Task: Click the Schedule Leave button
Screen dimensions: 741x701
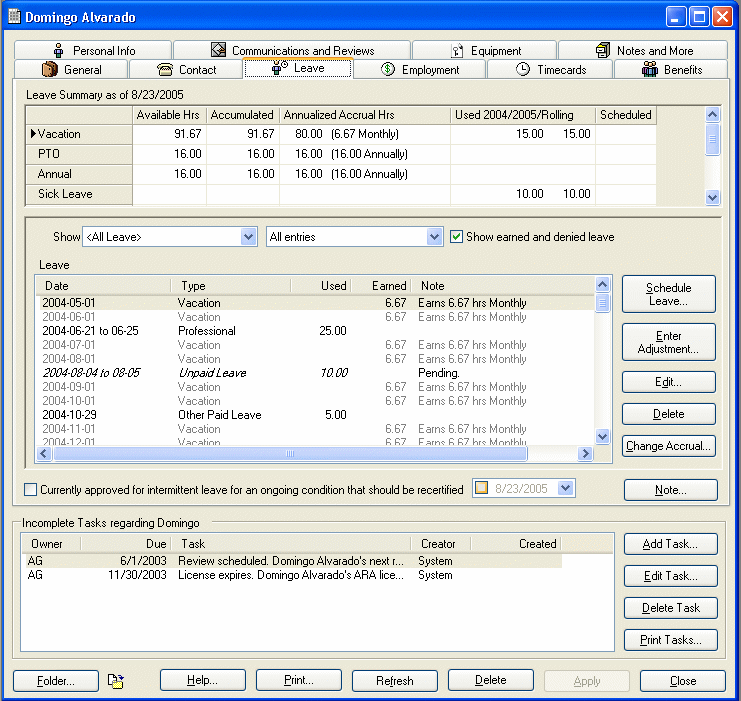Action: click(x=668, y=294)
